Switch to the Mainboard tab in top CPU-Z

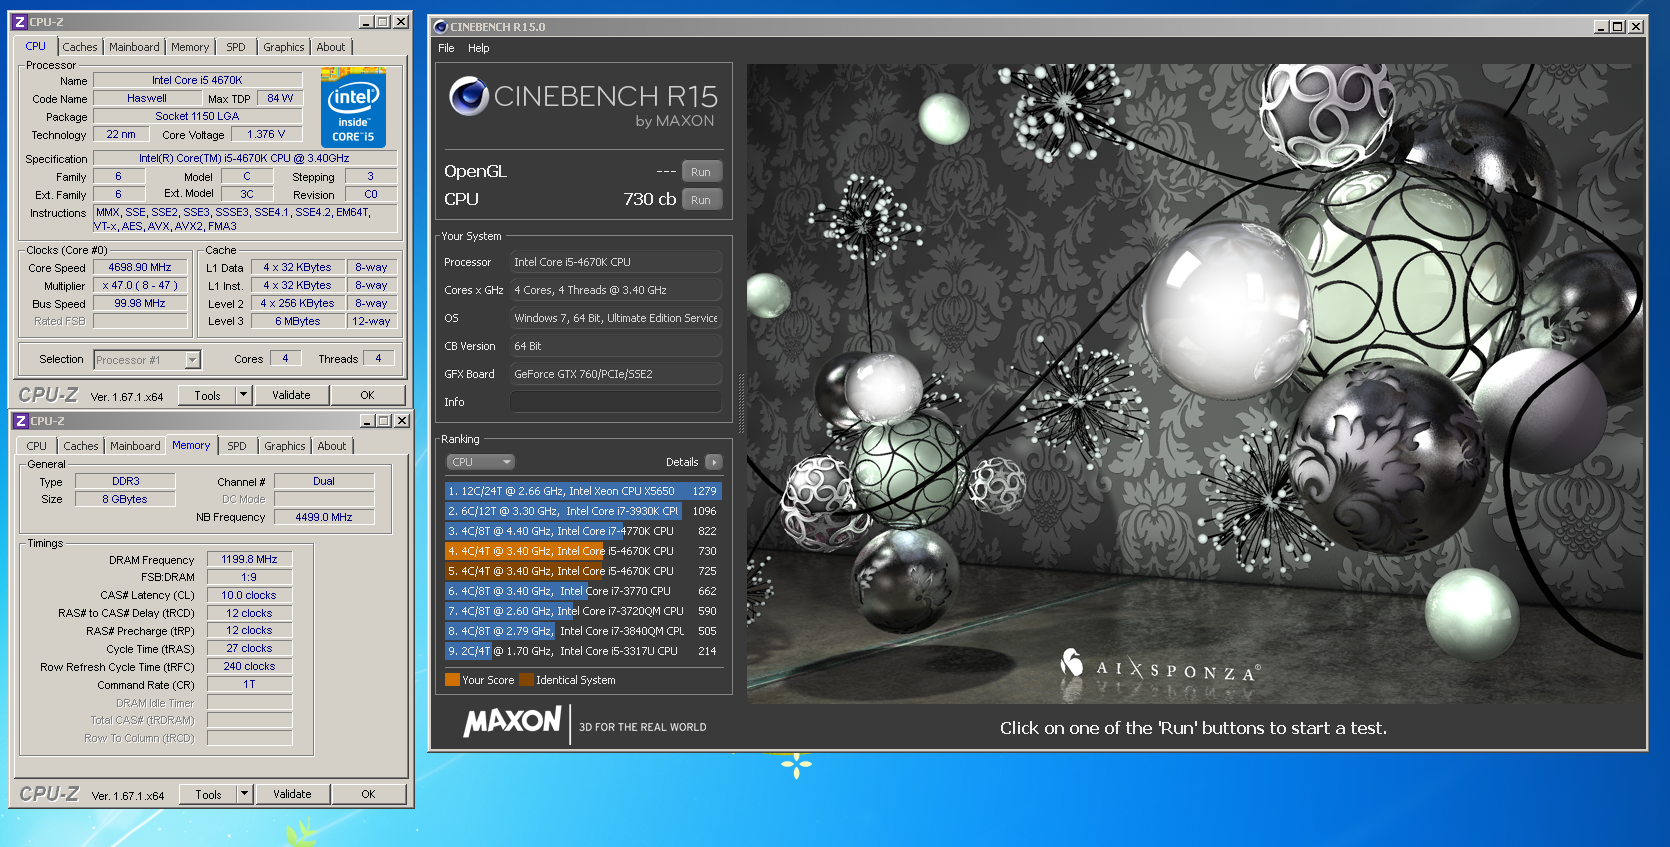[134, 47]
